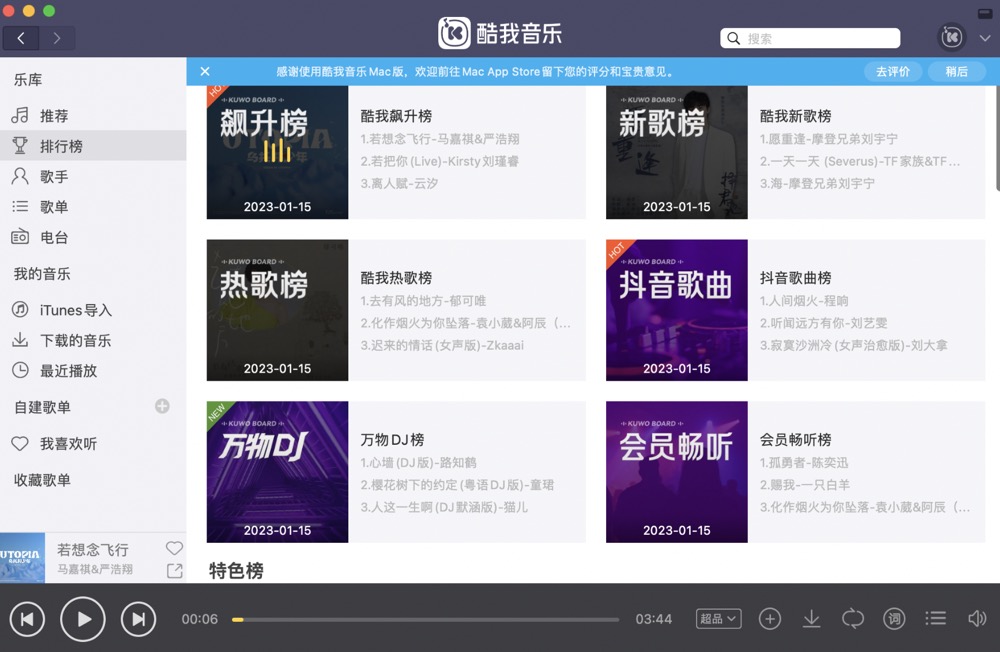Go forward with the right arrow button

[x=57, y=38]
